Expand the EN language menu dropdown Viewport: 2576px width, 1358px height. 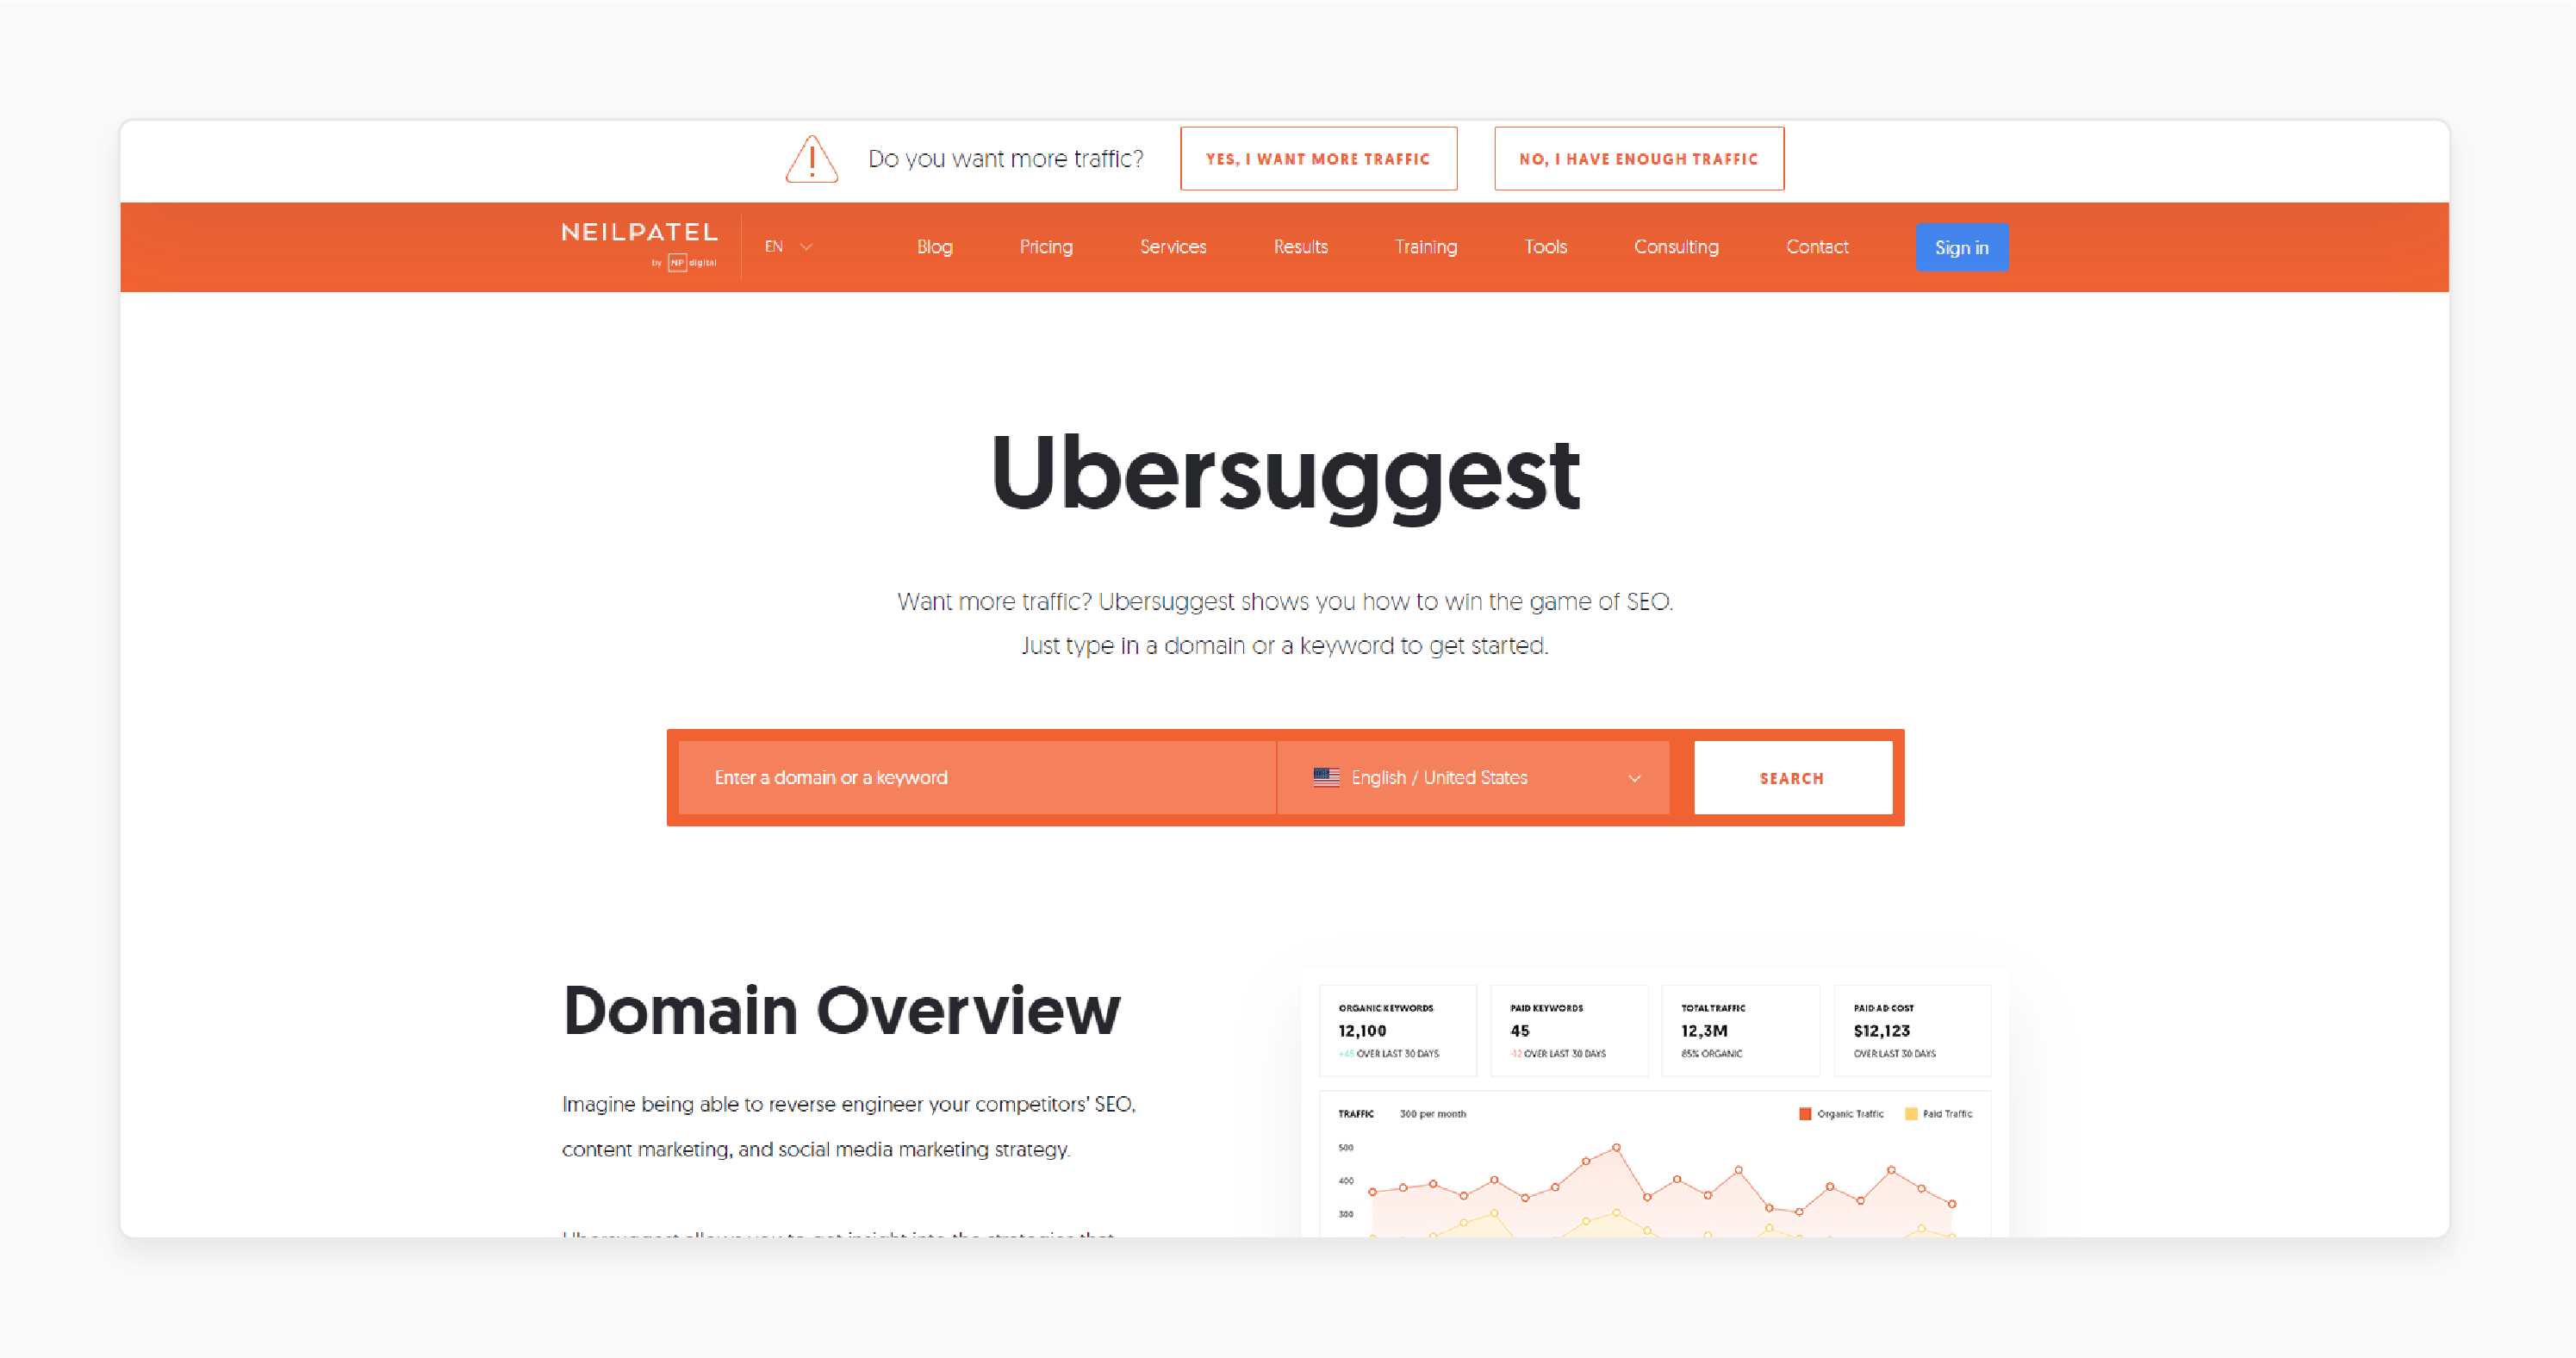pyautogui.click(x=787, y=247)
